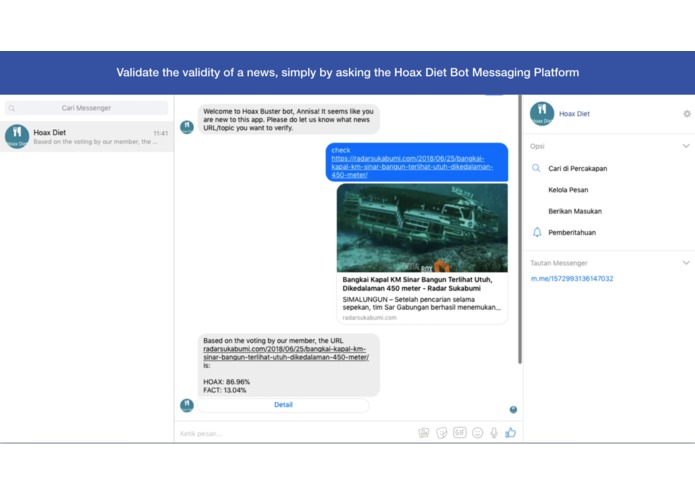This screenshot has width=695, height=494.
Task: Click Hoax Diet avatar in conversation list
Action: 17,136
